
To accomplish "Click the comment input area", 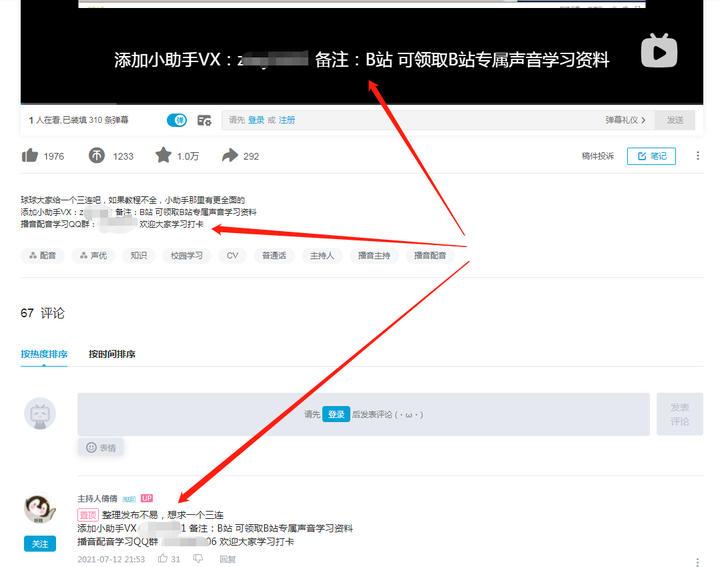I will (363, 414).
